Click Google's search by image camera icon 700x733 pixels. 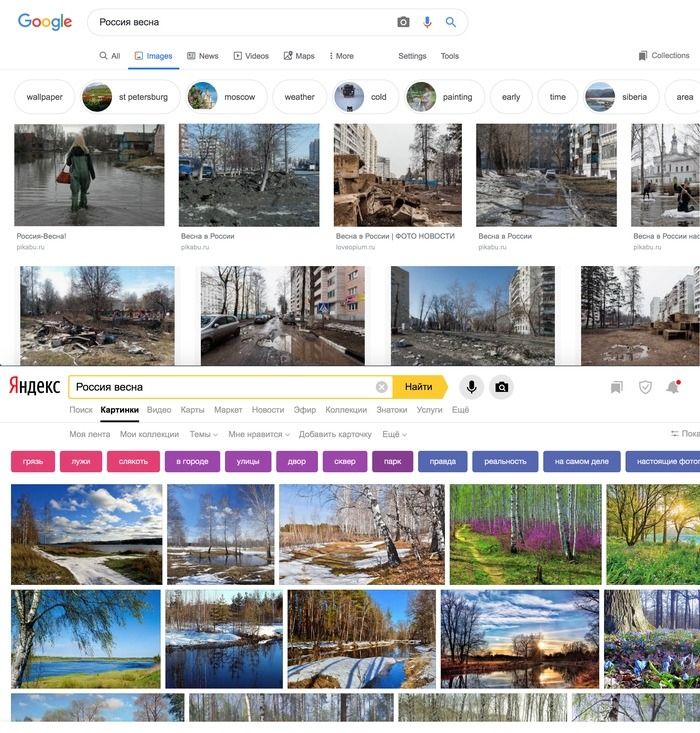(403, 22)
